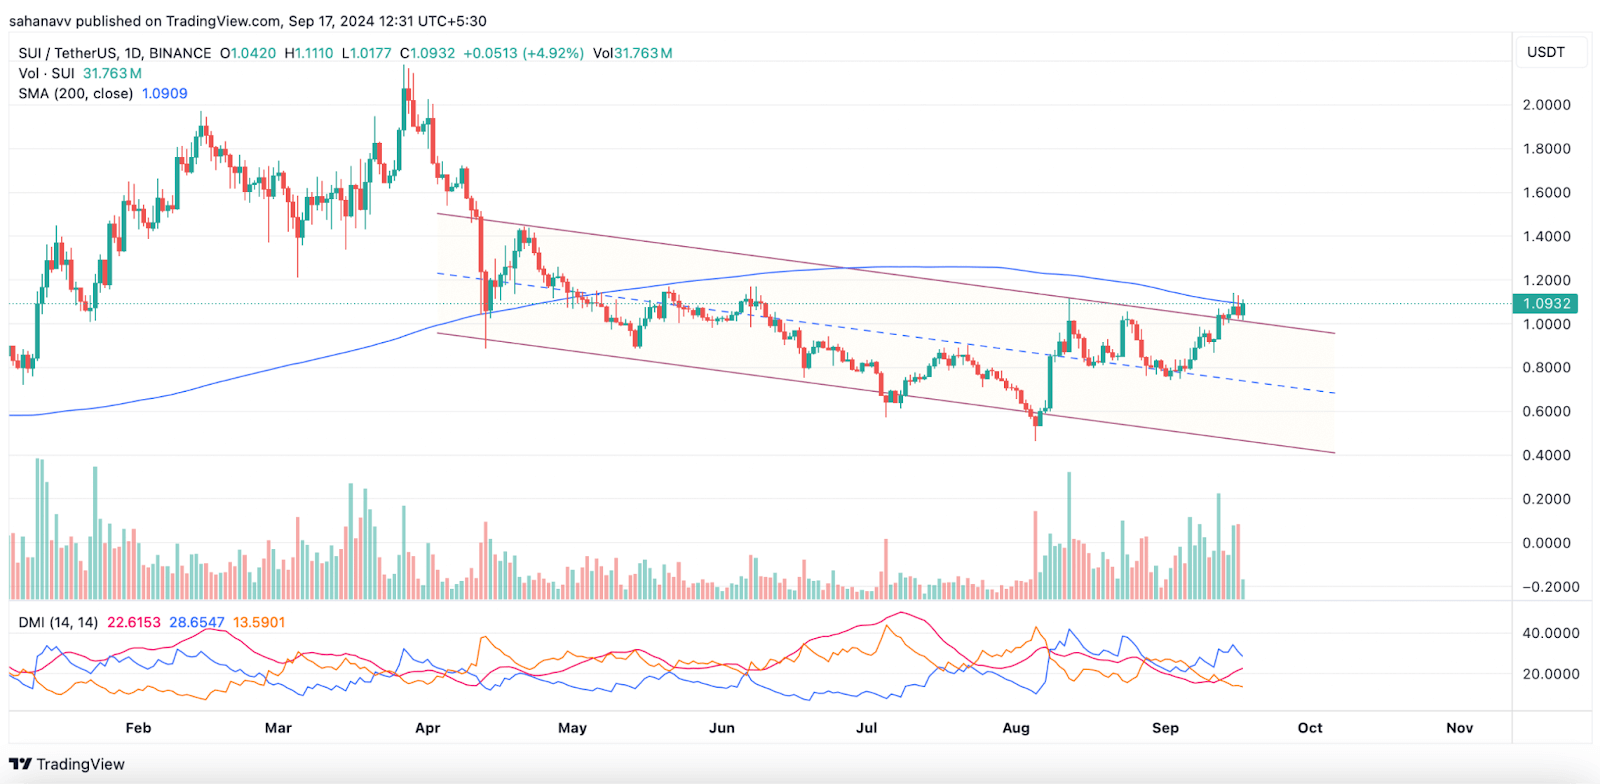Click the Mar label on time axis
1600x784 pixels.
click(278, 728)
